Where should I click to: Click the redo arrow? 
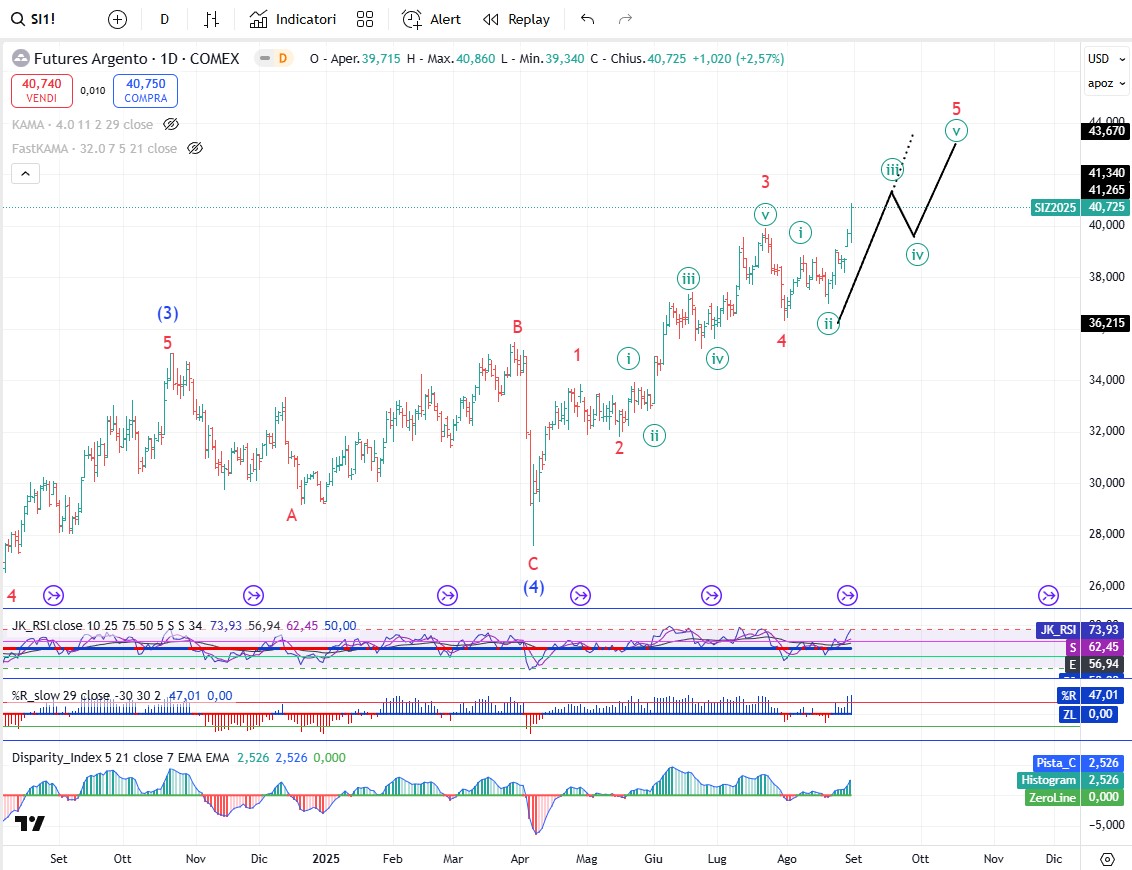pos(626,19)
